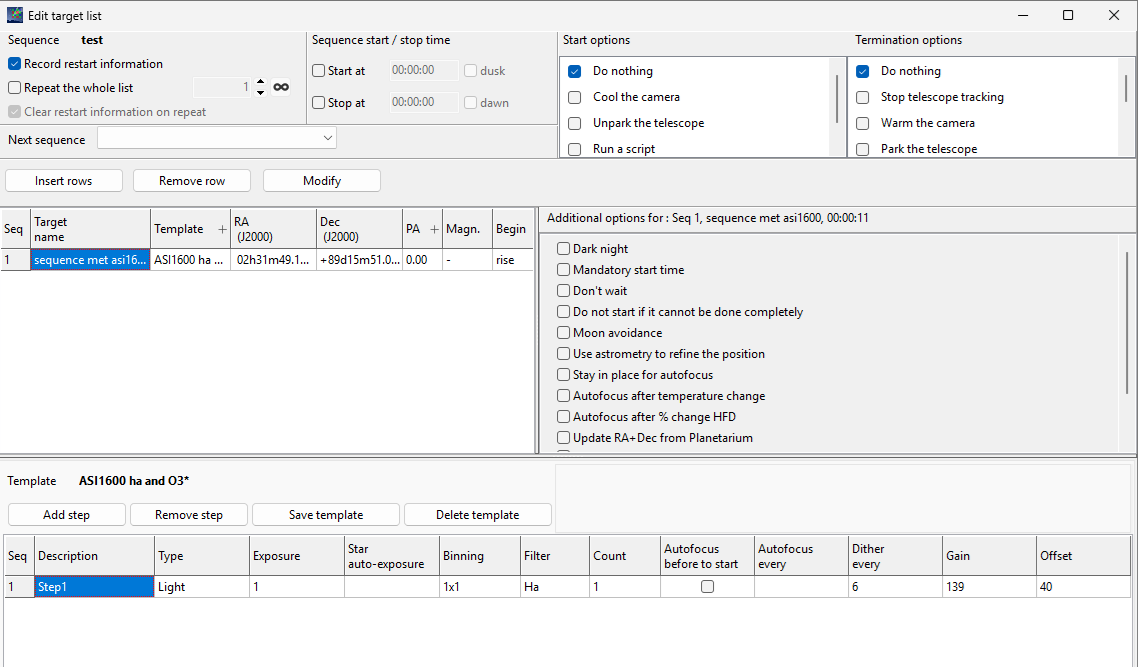Click the Target name column header

(x=90, y=229)
